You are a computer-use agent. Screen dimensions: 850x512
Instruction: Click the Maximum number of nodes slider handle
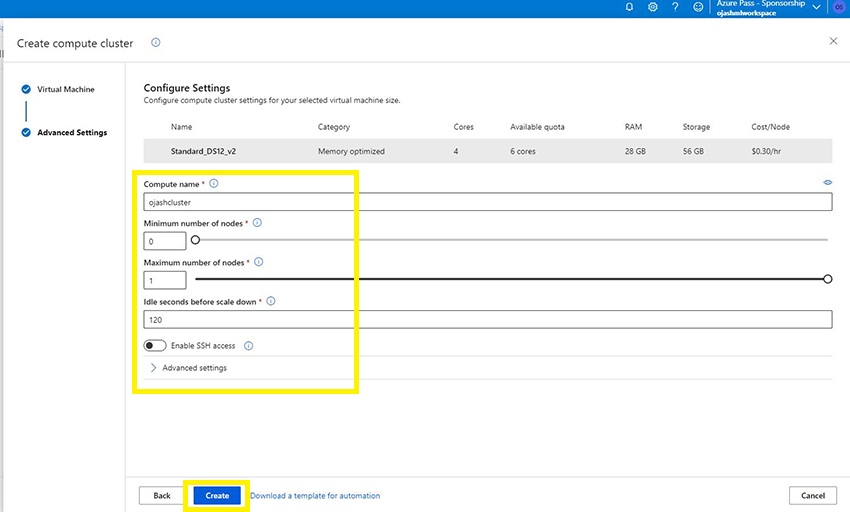(828, 279)
